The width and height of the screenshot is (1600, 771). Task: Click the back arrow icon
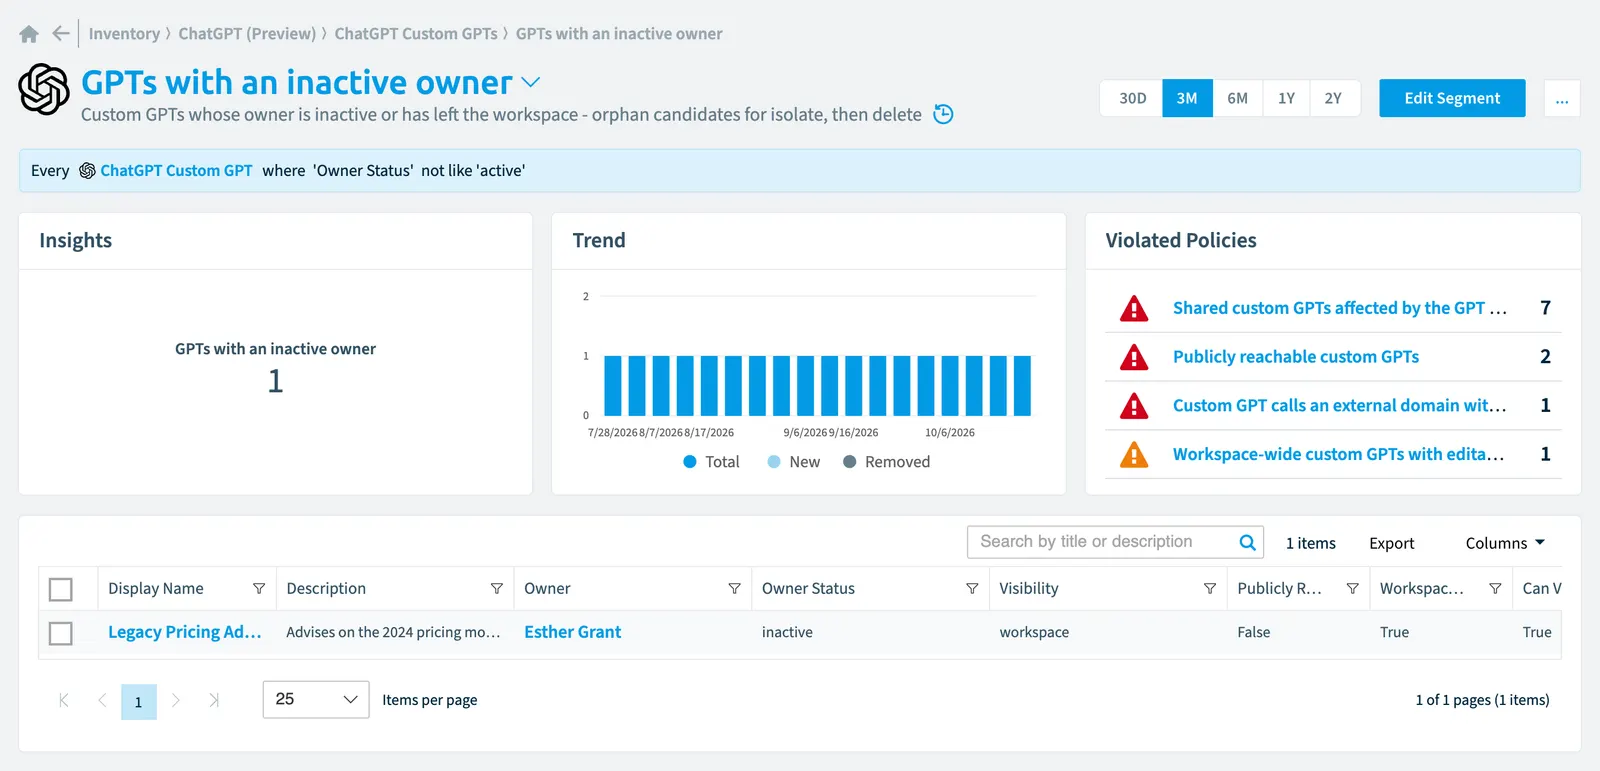point(61,34)
